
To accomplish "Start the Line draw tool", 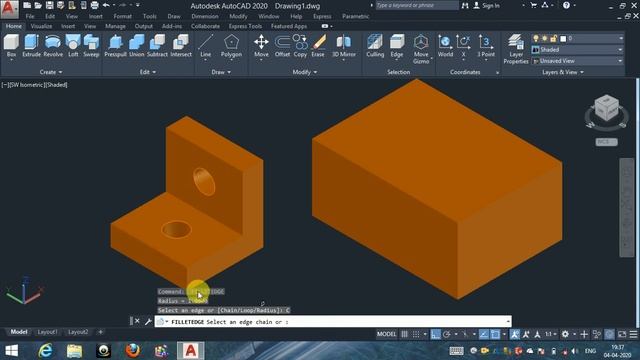I will pos(205,46).
